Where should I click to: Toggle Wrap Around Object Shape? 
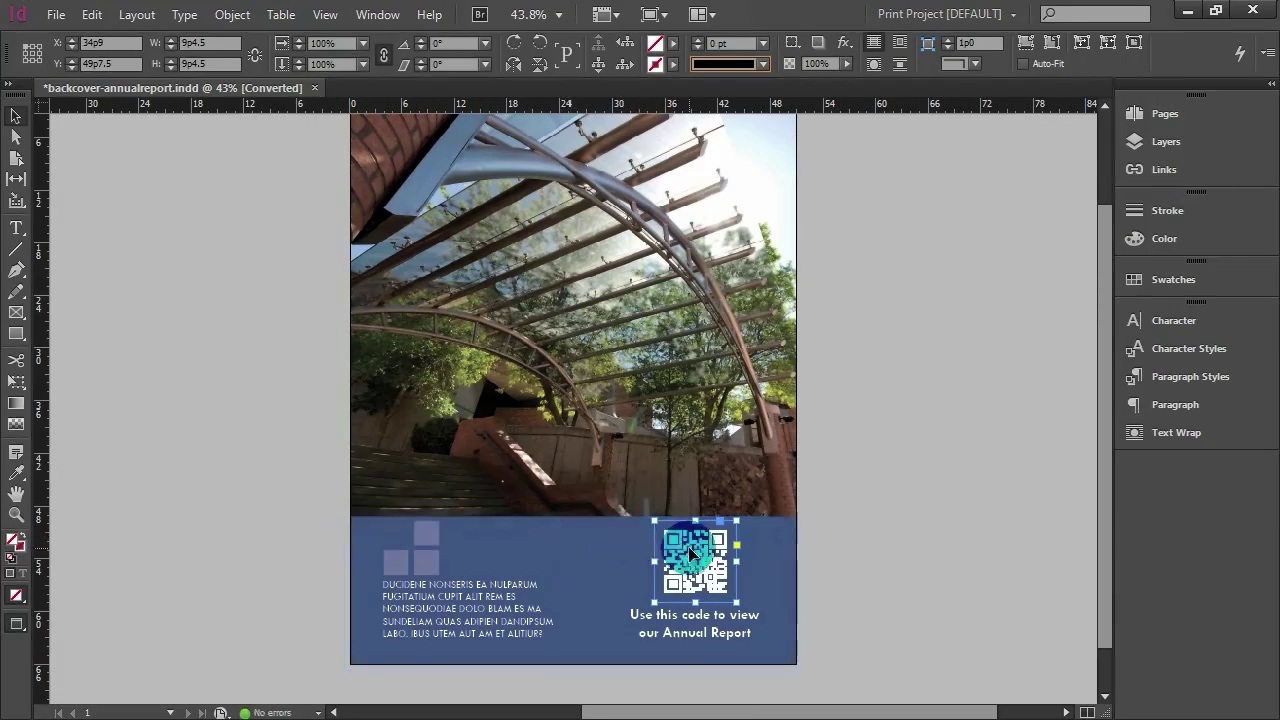[874, 64]
